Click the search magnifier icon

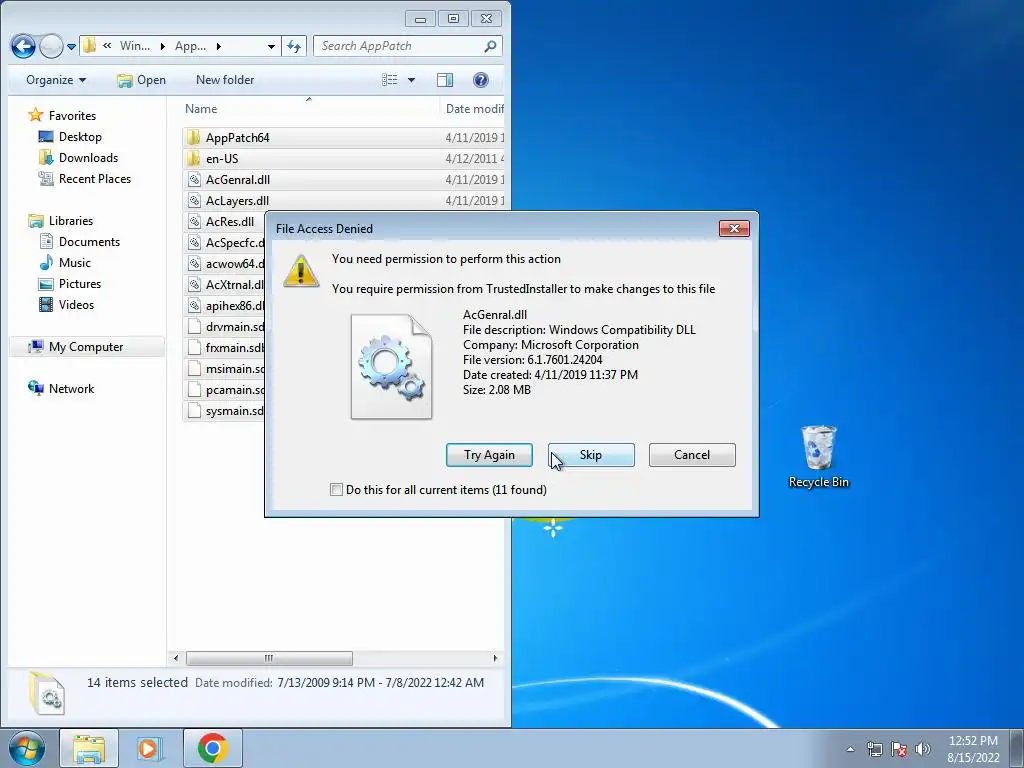coord(490,46)
